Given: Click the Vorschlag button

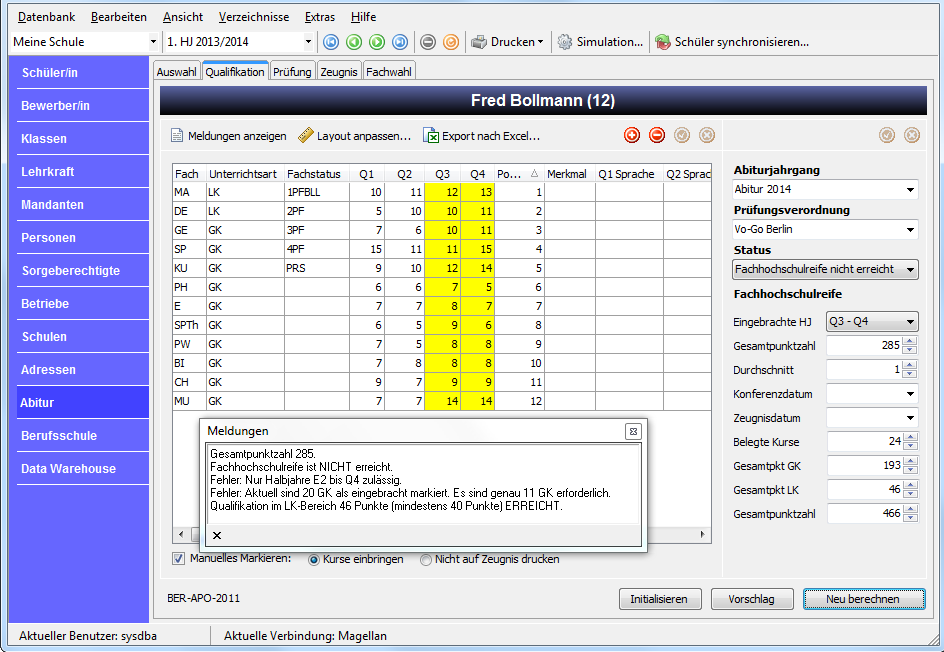Looking at the screenshot, I should (x=751, y=599).
